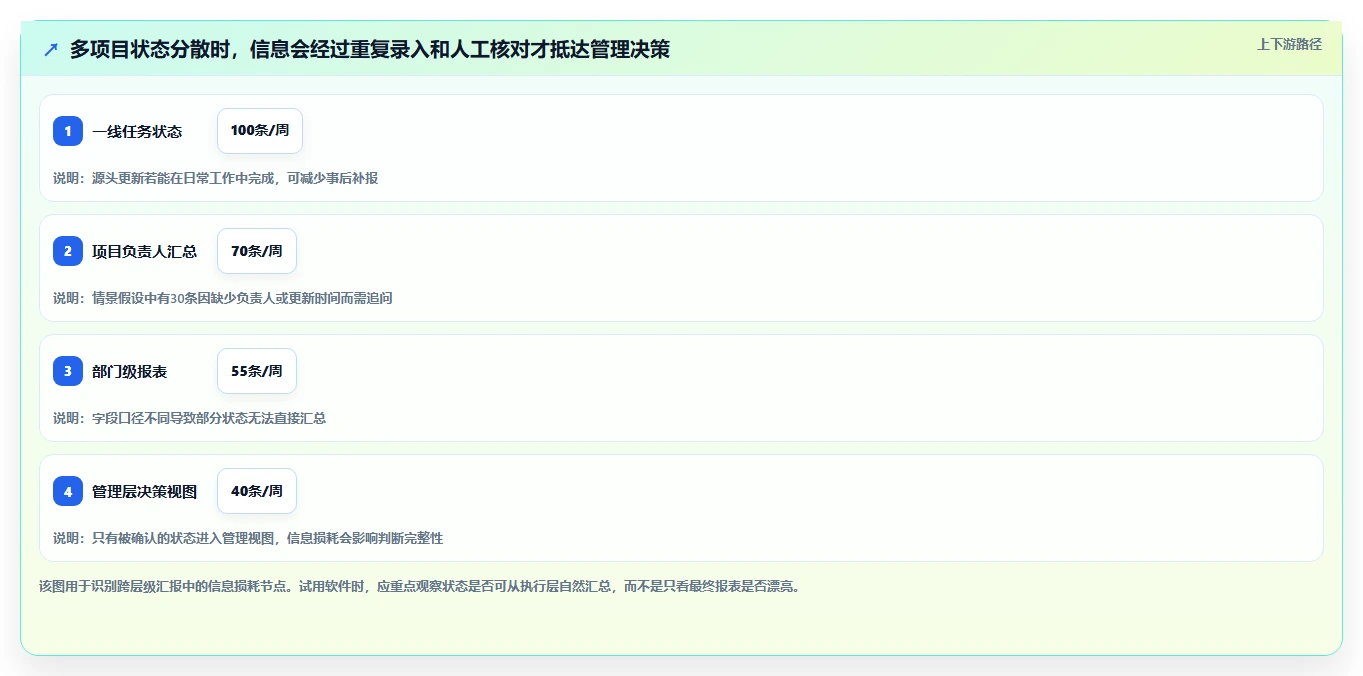Click the note 字段口径不同导致部分状态无法直接汇总
The height and width of the screenshot is (676, 1363).
(189, 418)
